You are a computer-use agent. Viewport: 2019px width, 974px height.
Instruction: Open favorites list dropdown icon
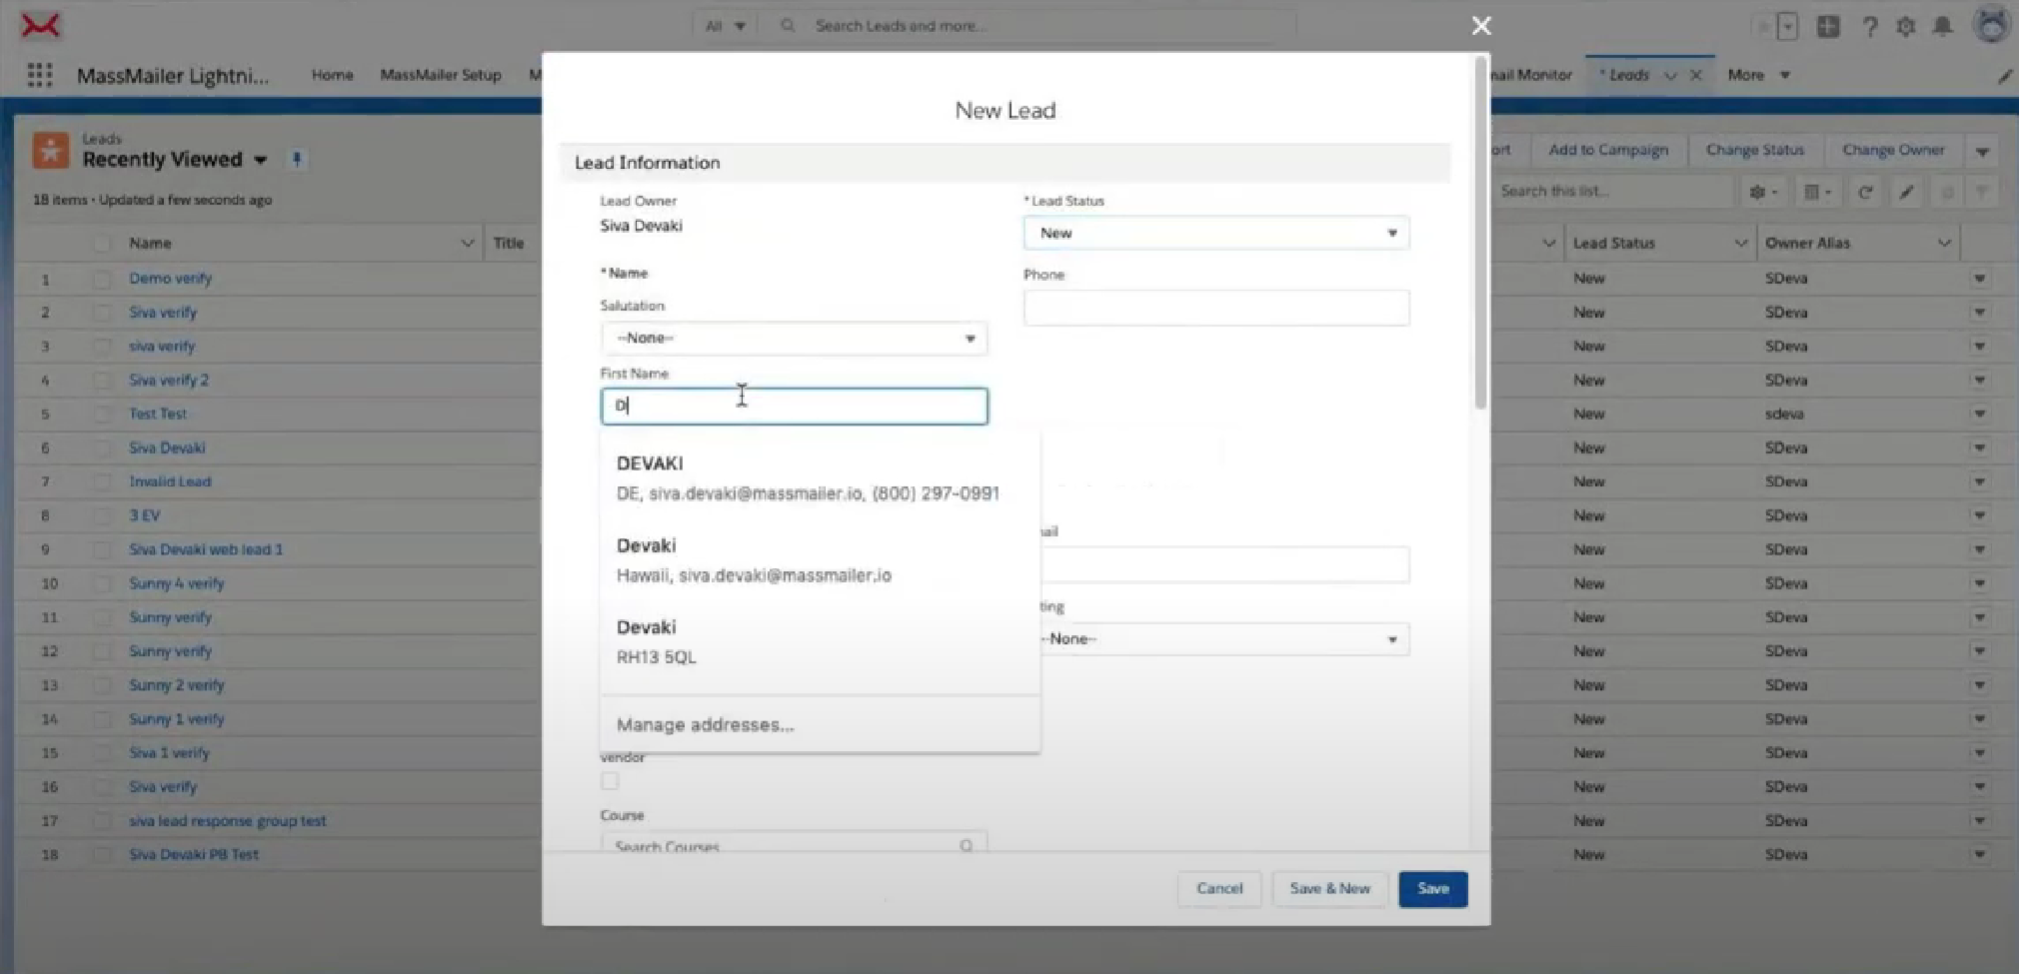pos(1787,27)
